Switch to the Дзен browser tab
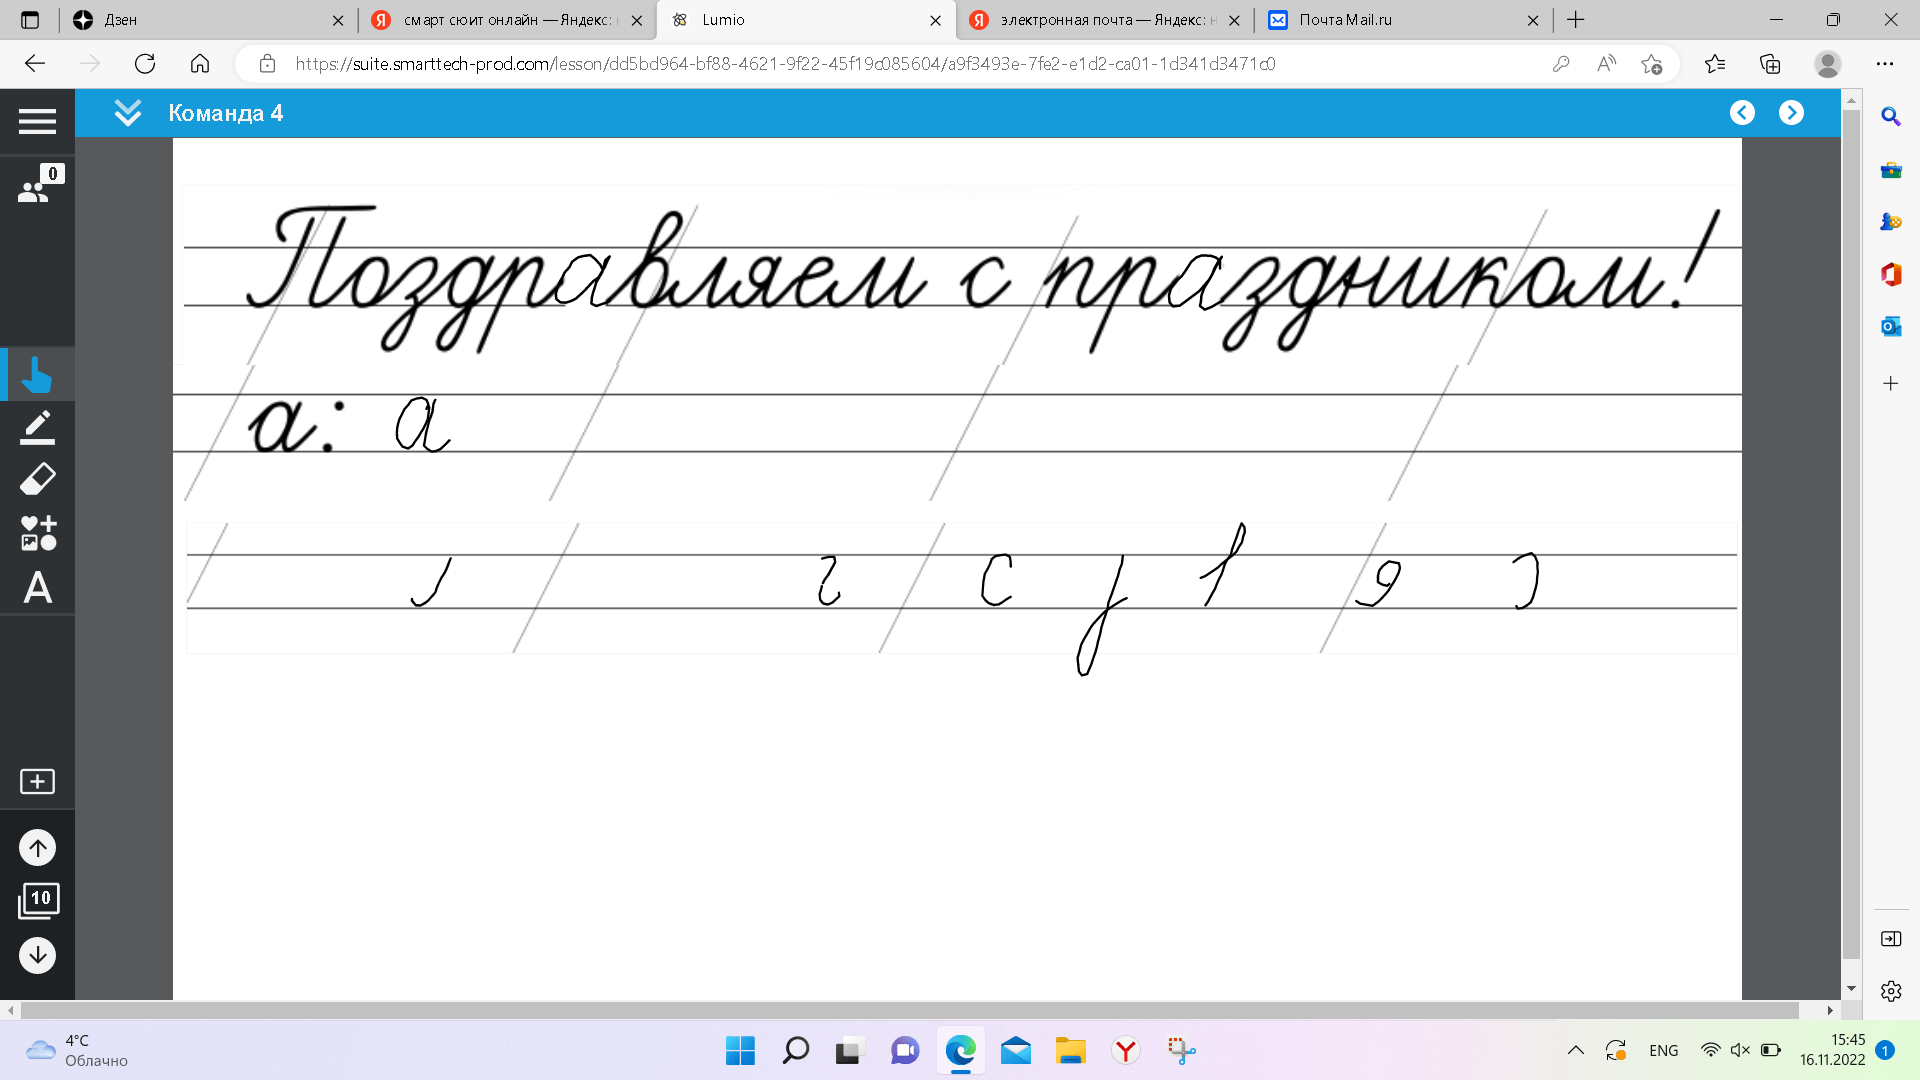 [210, 20]
